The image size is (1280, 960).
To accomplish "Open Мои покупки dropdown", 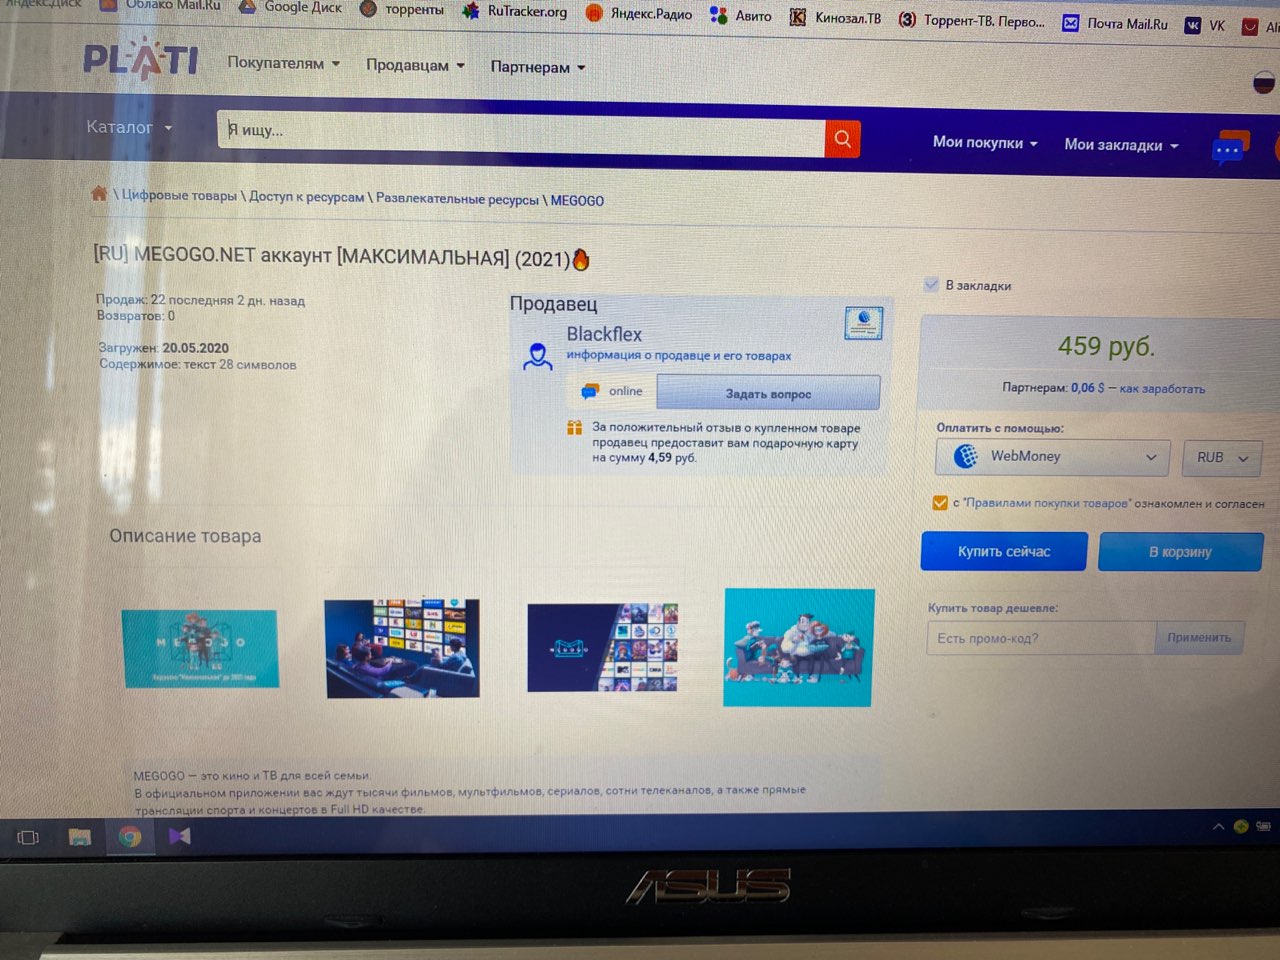I will pyautogui.click(x=985, y=142).
